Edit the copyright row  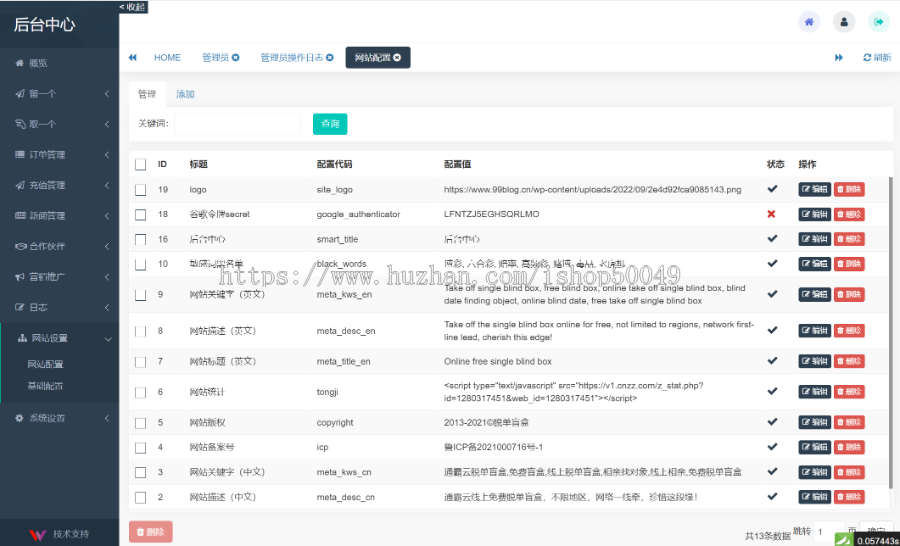pos(814,422)
